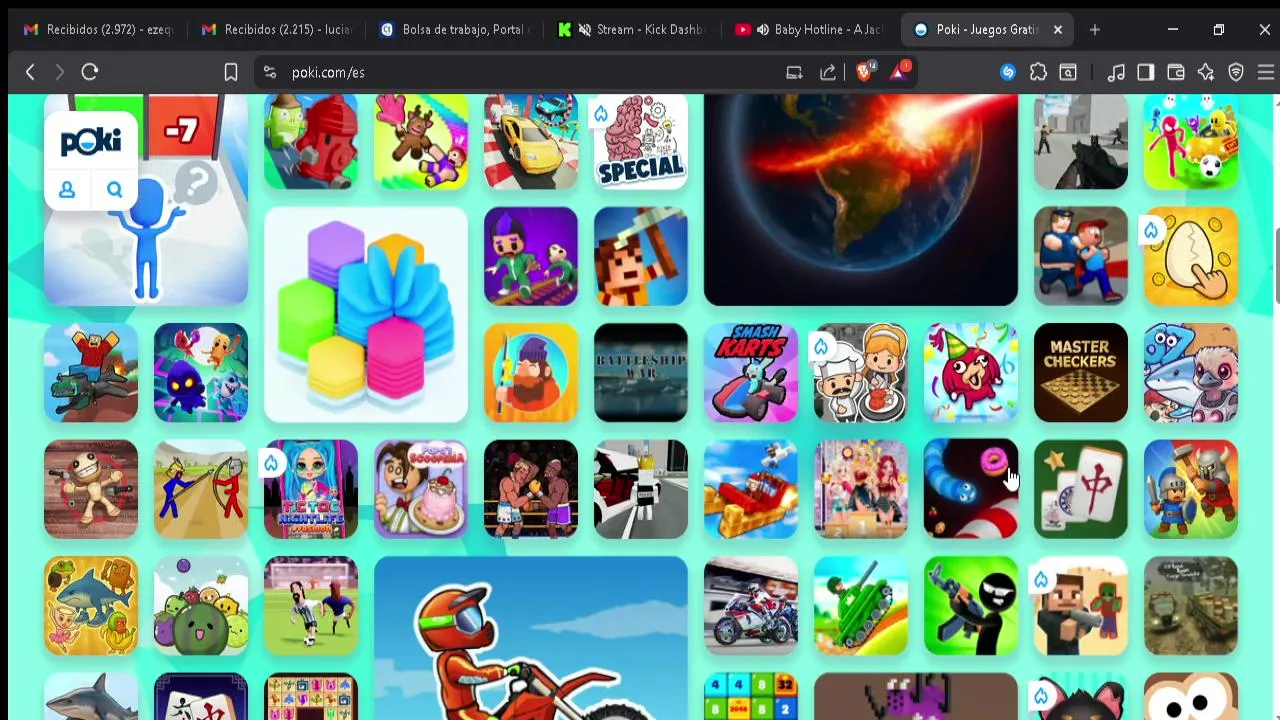Switch to the Recibidos (2.215) Gmail tab

point(277,30)
